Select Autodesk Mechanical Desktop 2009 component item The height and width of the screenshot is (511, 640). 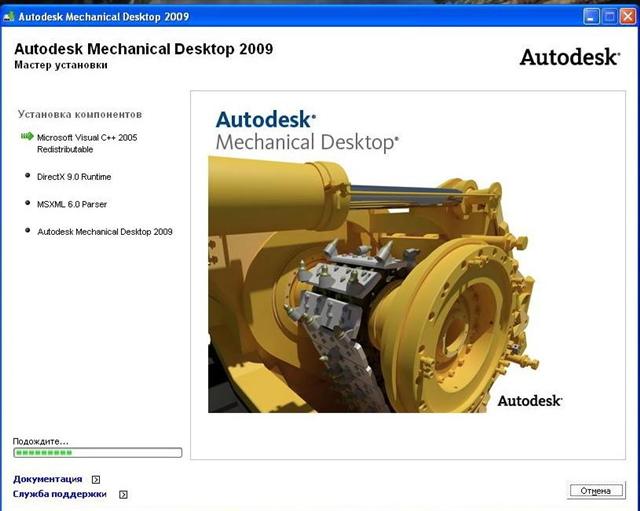(105, 232)
